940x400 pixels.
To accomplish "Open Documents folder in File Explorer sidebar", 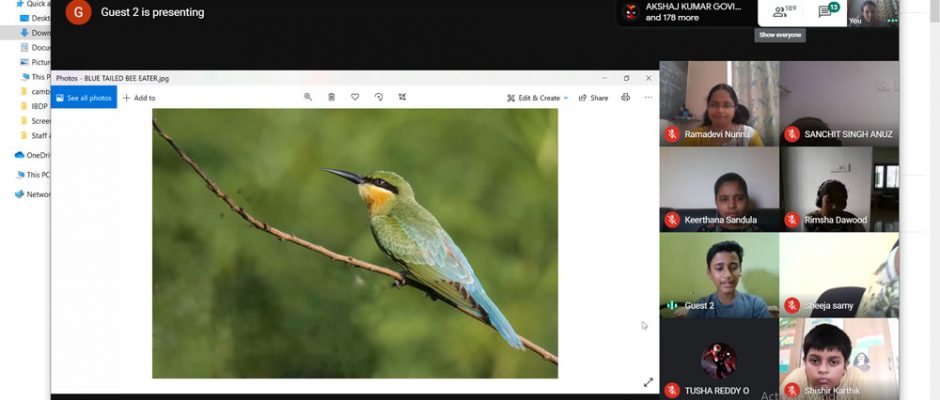I will (35, 47).
